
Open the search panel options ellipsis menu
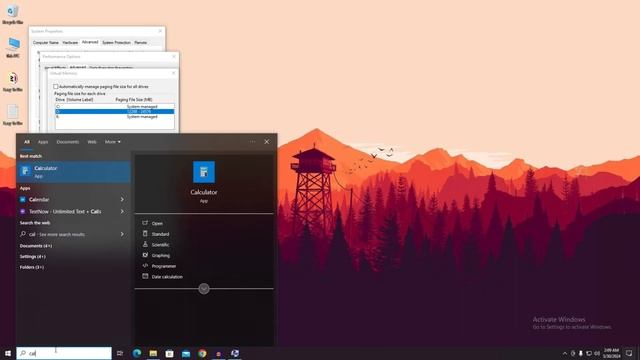point(253,142)
